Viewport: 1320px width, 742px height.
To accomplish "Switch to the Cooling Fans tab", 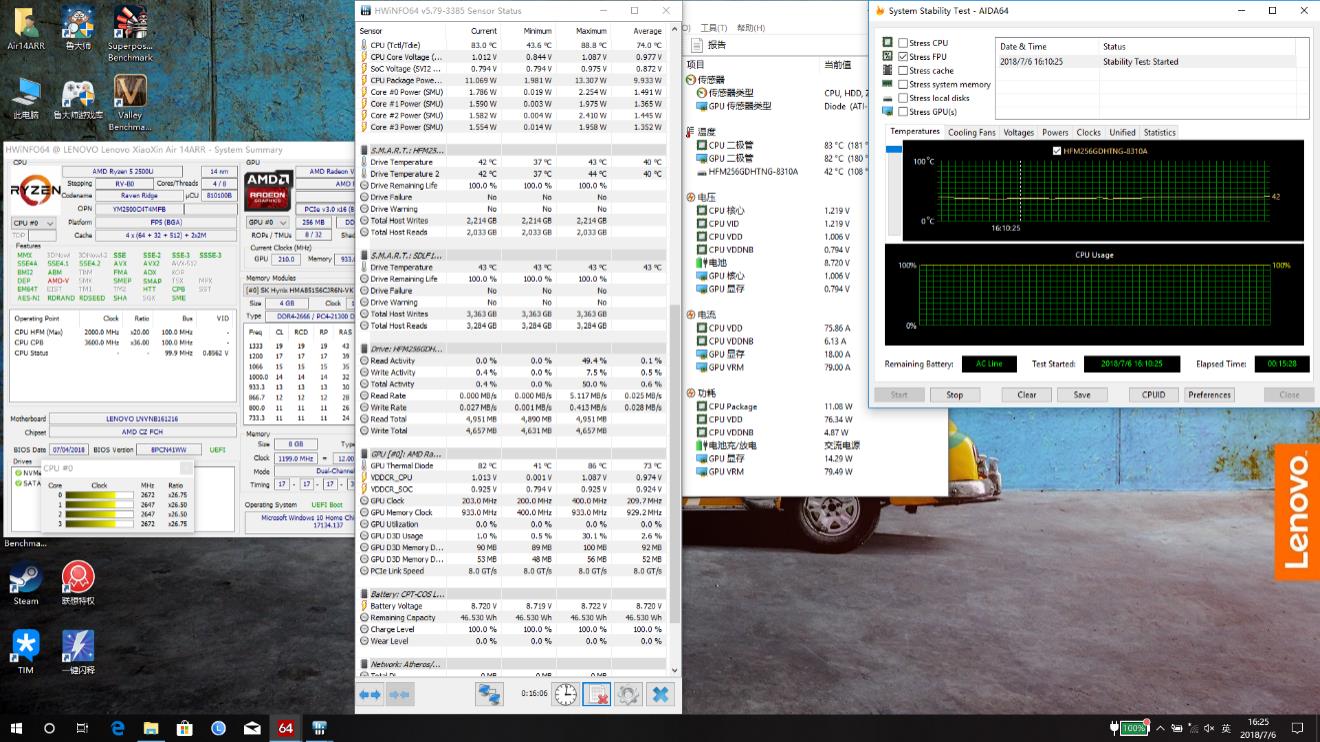I will (x=971, y=132).
